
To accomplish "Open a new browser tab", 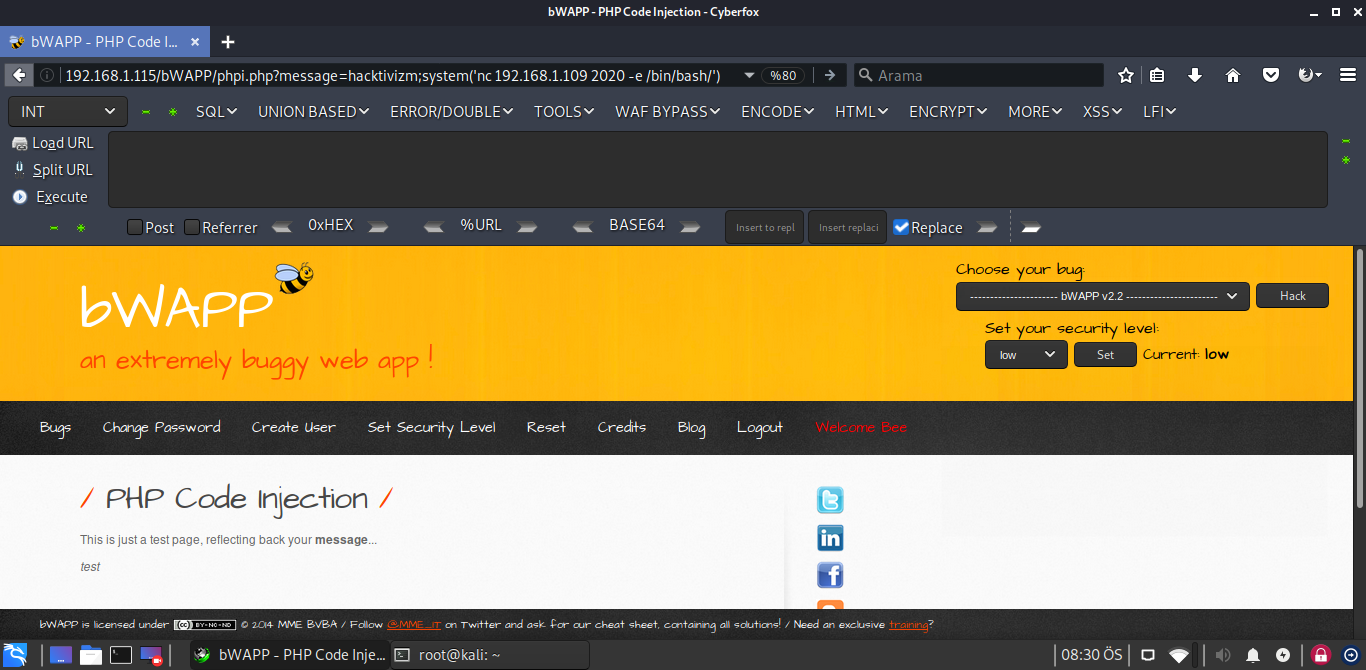I will (x=228, y=42).
